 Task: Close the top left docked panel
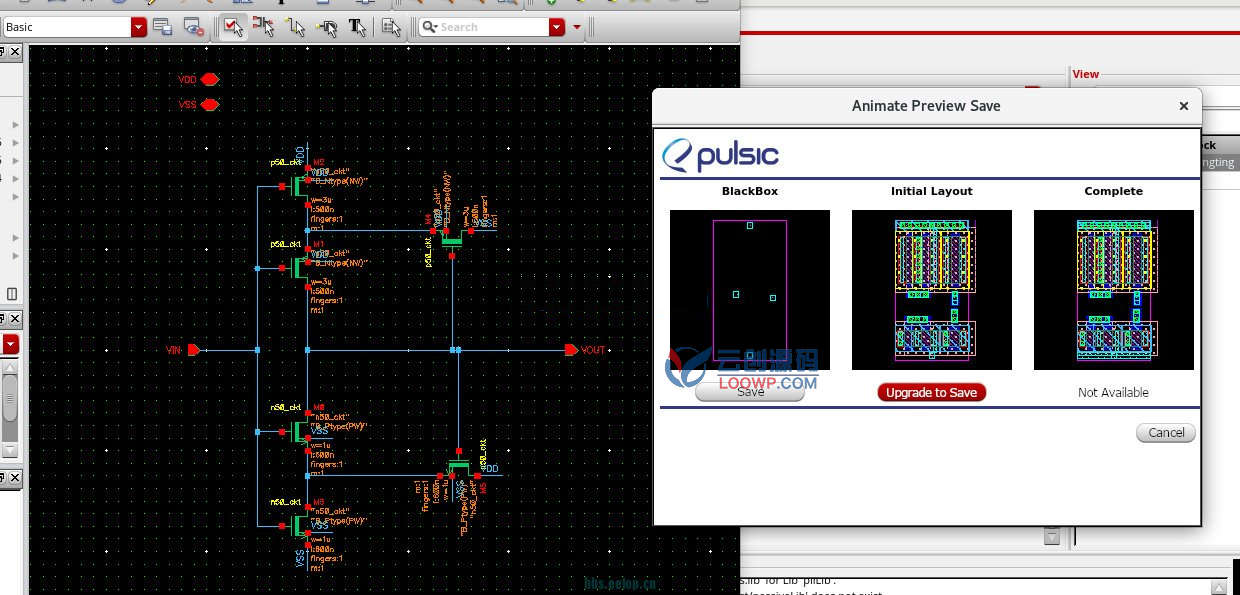coord(14,52)
